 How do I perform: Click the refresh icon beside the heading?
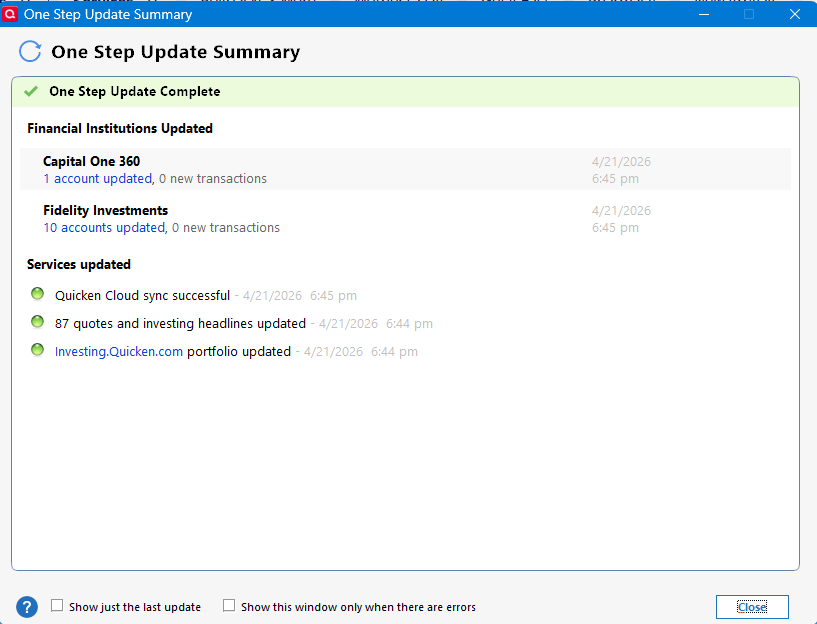pyautogui.click(x=30, y=52)
